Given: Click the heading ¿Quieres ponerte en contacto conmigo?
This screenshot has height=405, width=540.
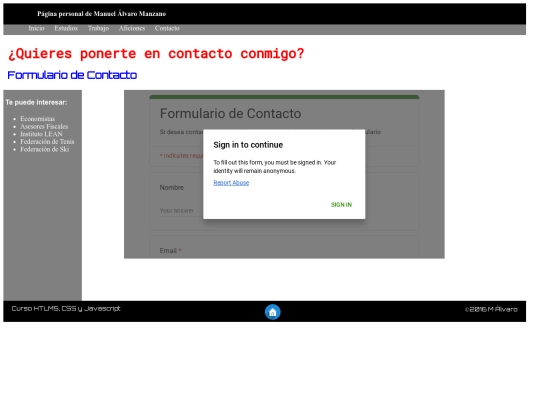Looking at the screenshot, I should click(x=156, y=53).
